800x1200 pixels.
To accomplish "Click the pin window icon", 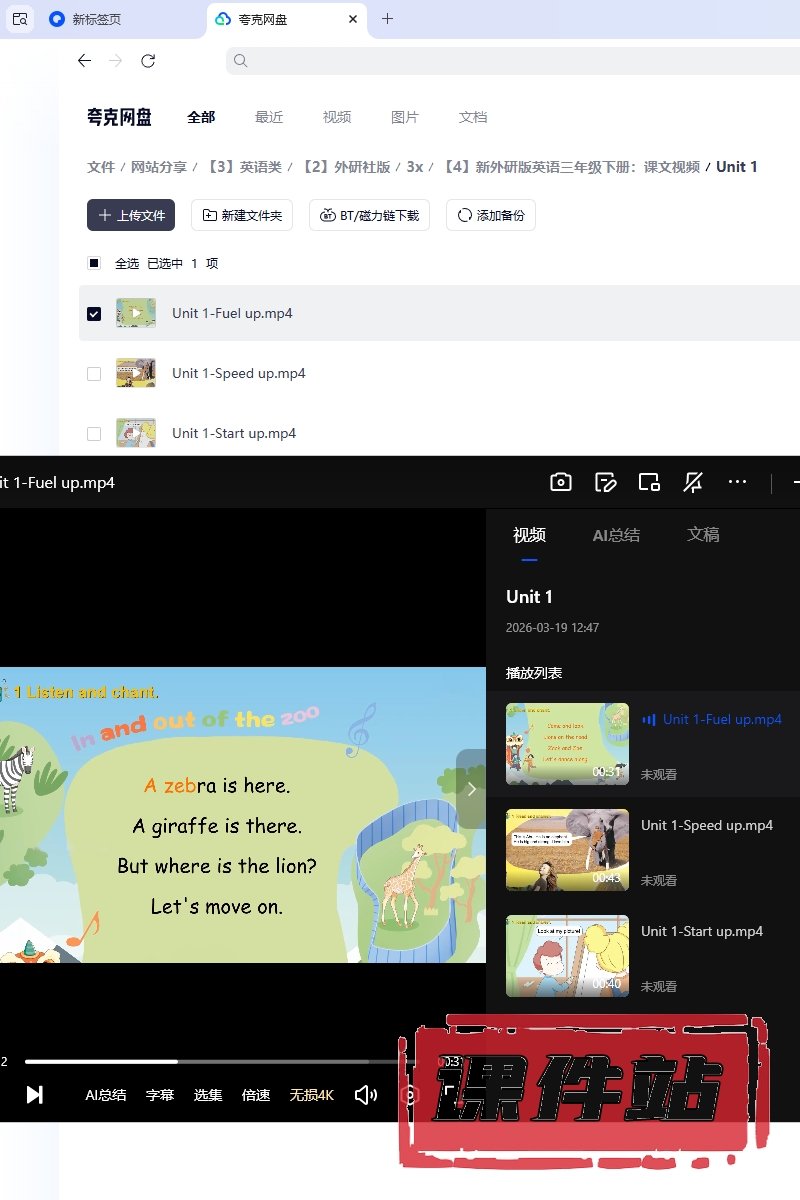I will (x=693, y=483).
